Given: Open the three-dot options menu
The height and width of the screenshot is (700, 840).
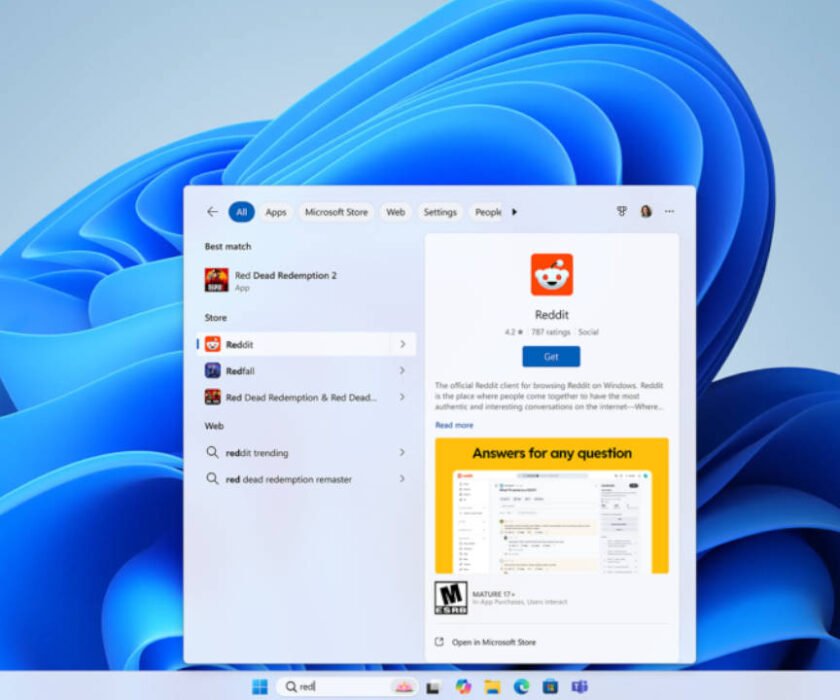Looking at the screenshot, I should [x=670, y=212].
